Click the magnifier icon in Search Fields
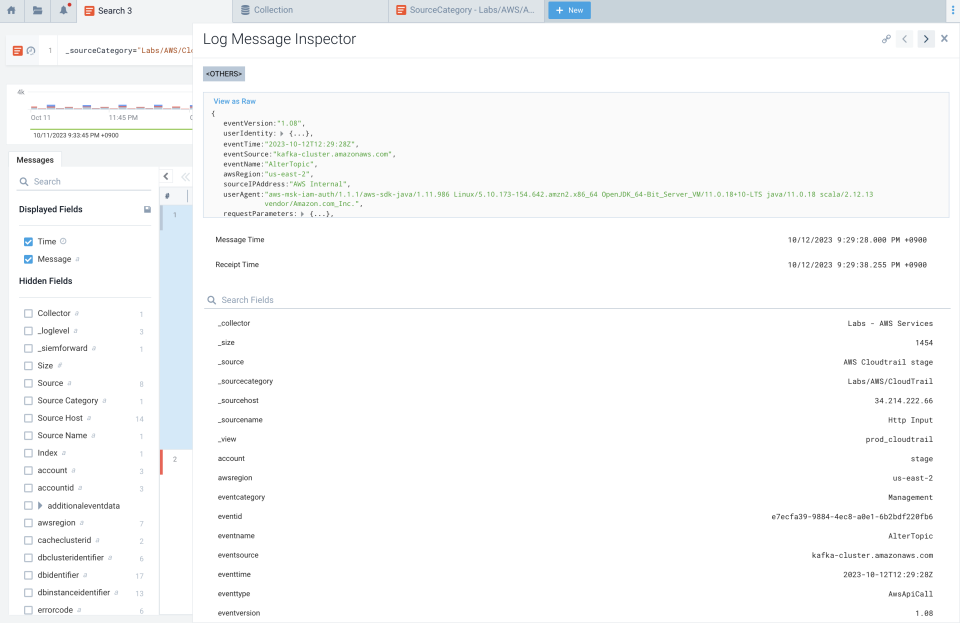Viewport: 960px width, 623px height. (211, 299)
